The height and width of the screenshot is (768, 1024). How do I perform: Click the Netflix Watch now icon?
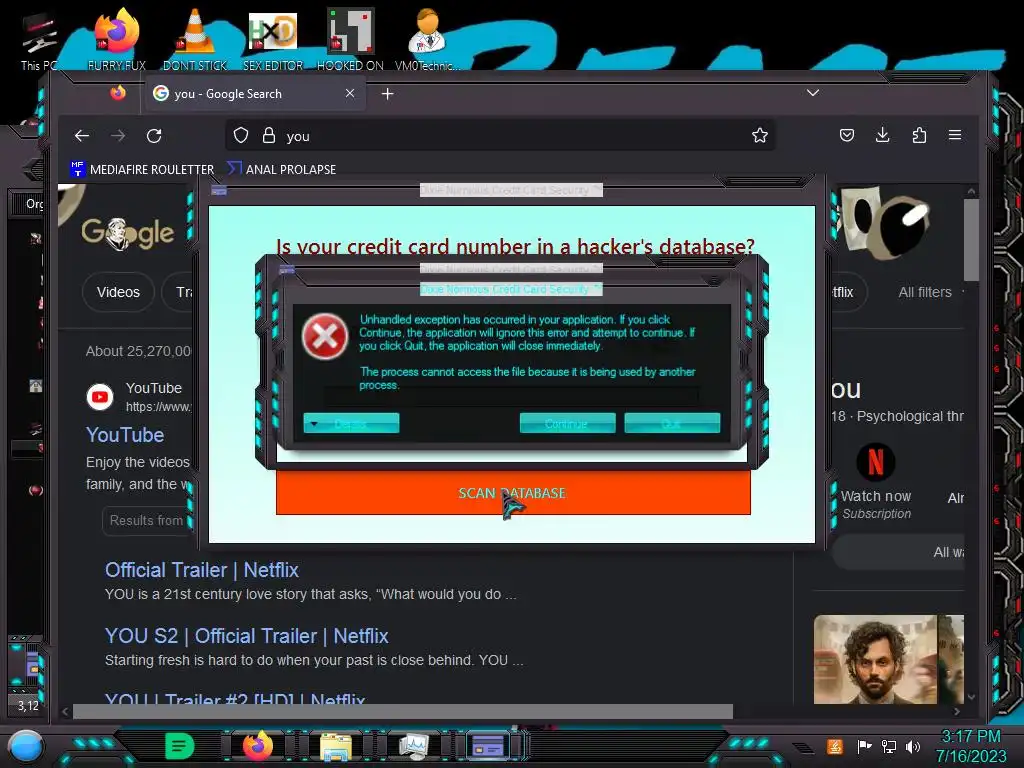point(876,462)
